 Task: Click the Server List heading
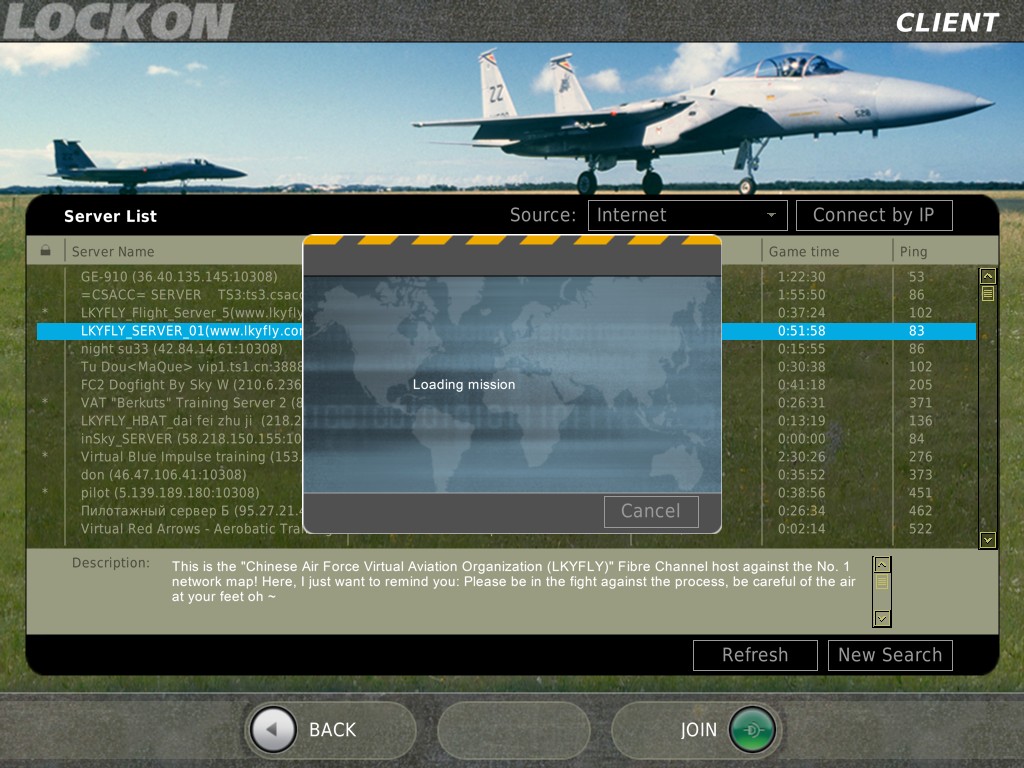[110, 216]
